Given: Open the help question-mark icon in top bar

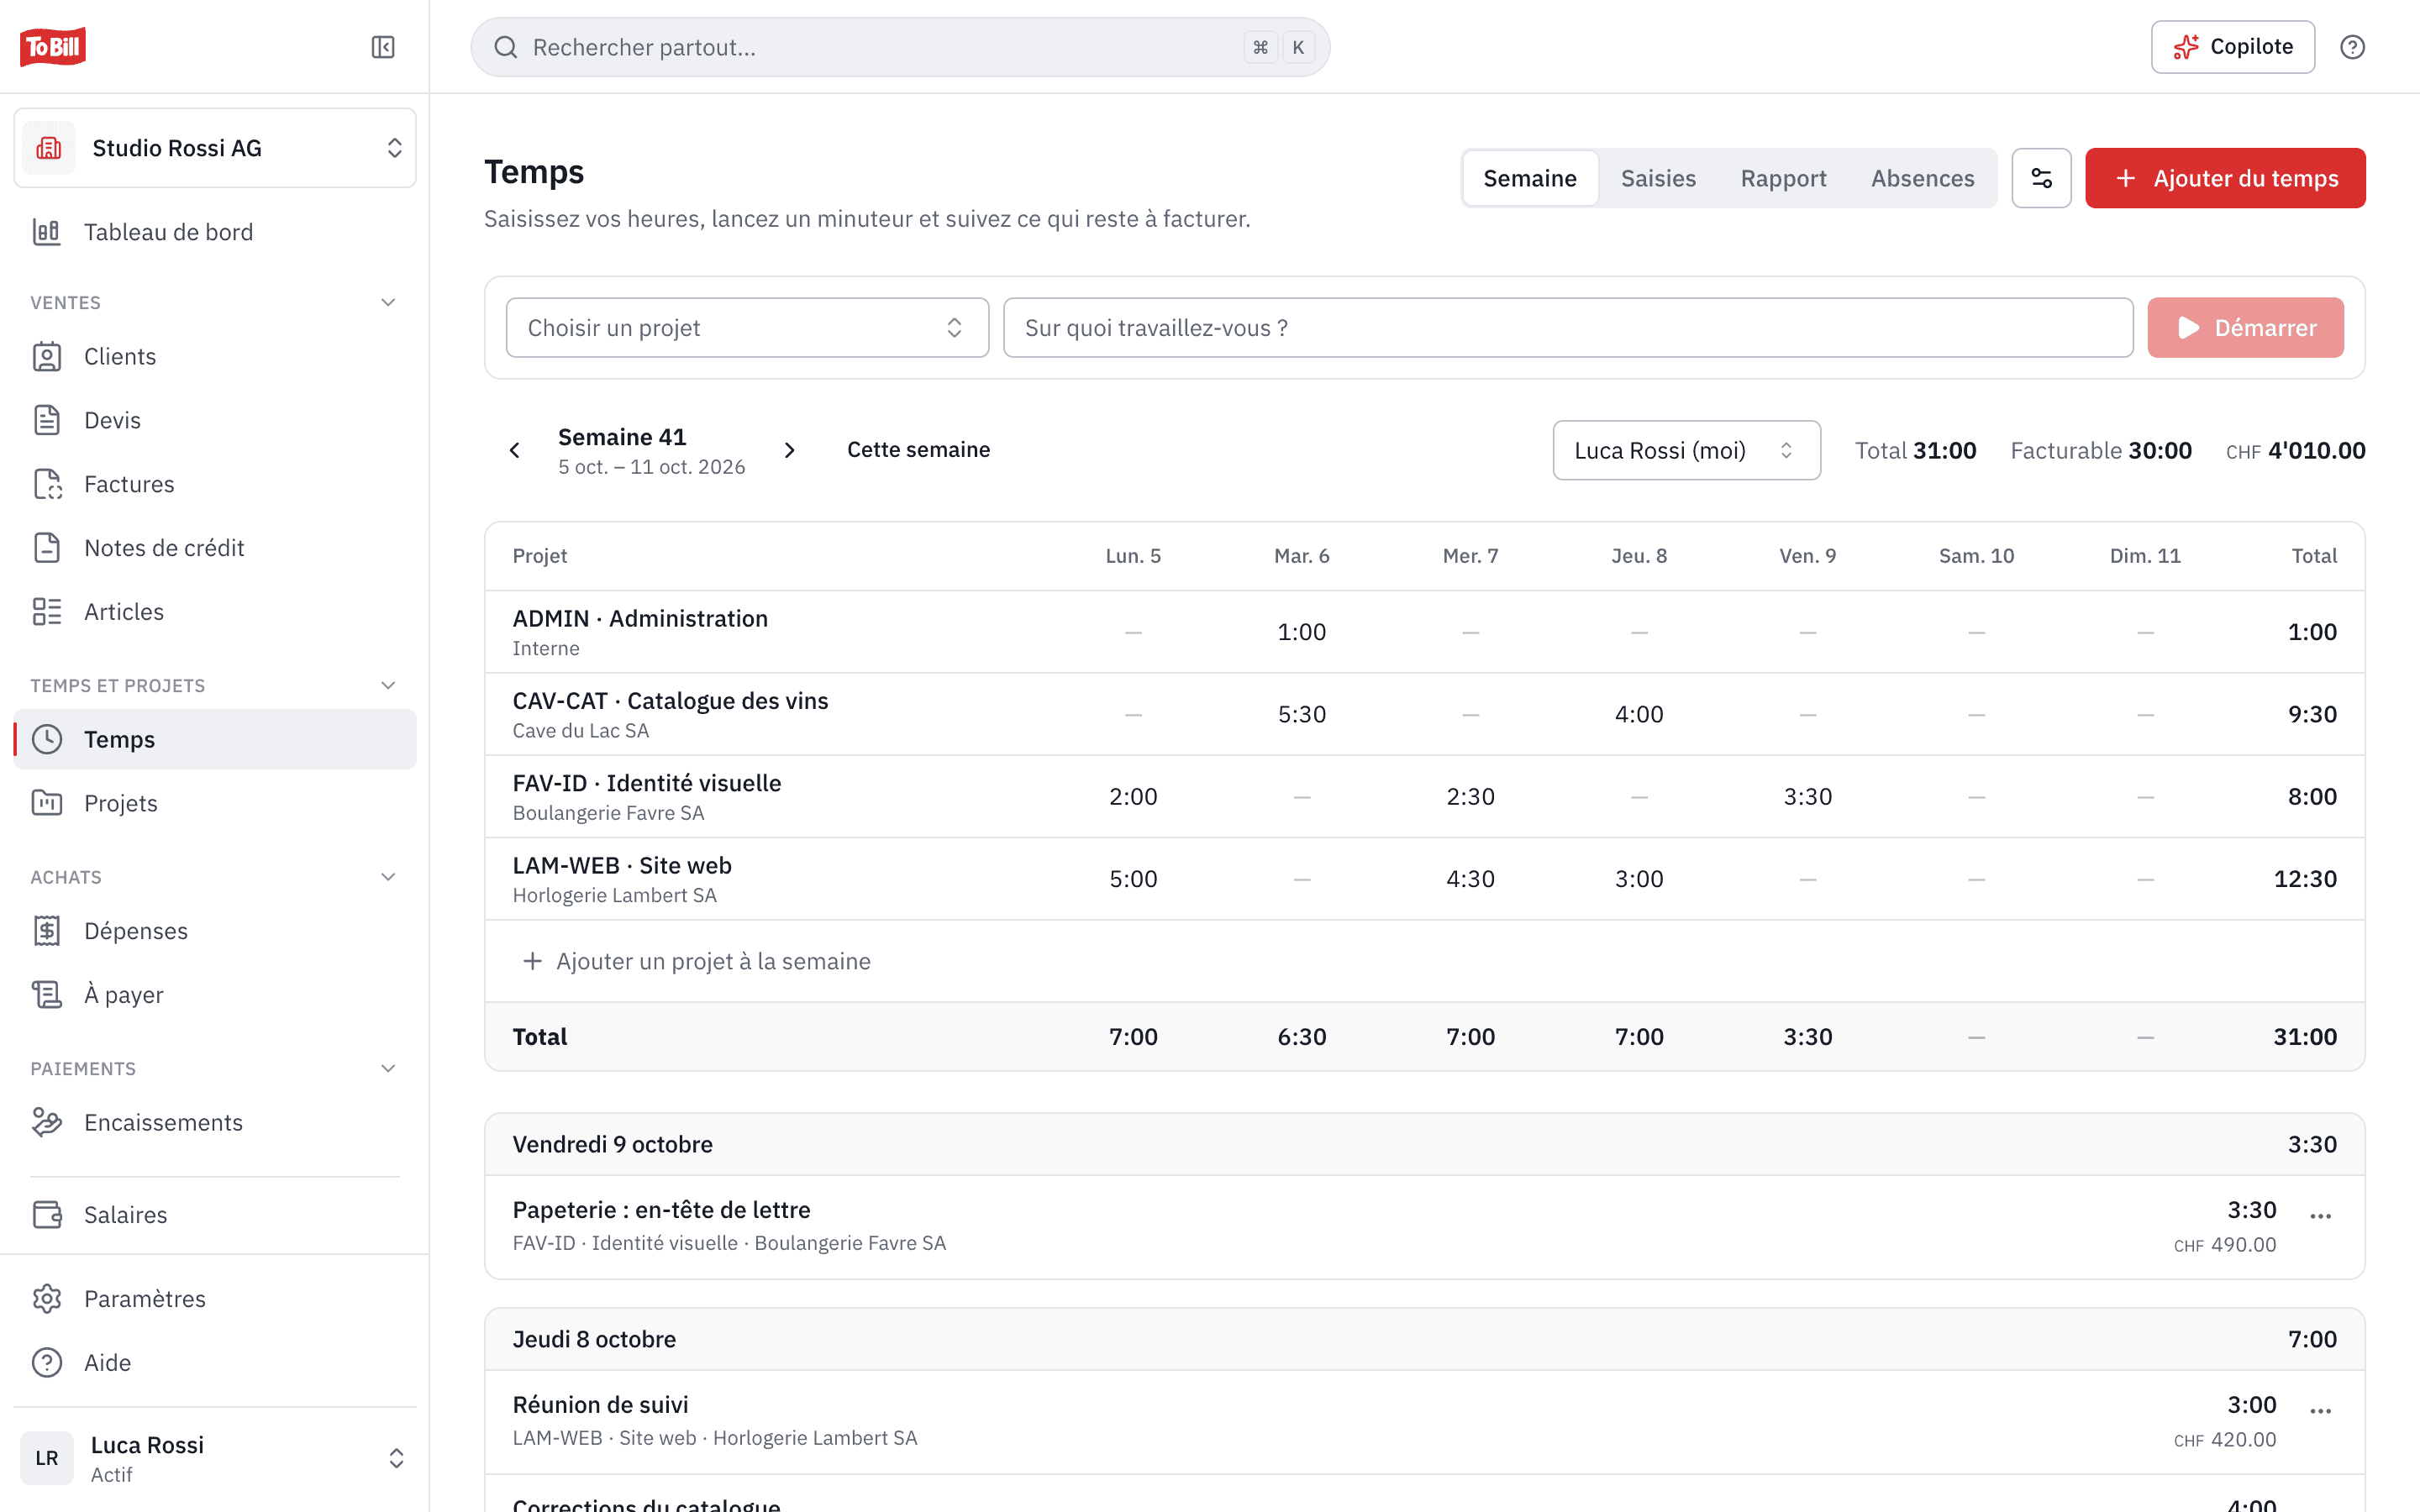Looking at the screenshot, I should [x=2352, y=47].
